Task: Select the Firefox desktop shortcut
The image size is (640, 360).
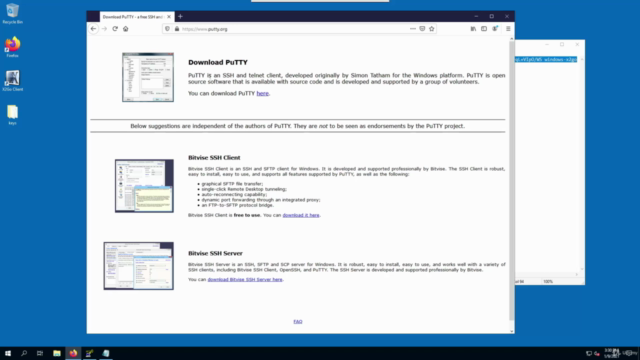Action: pos(13,47)
